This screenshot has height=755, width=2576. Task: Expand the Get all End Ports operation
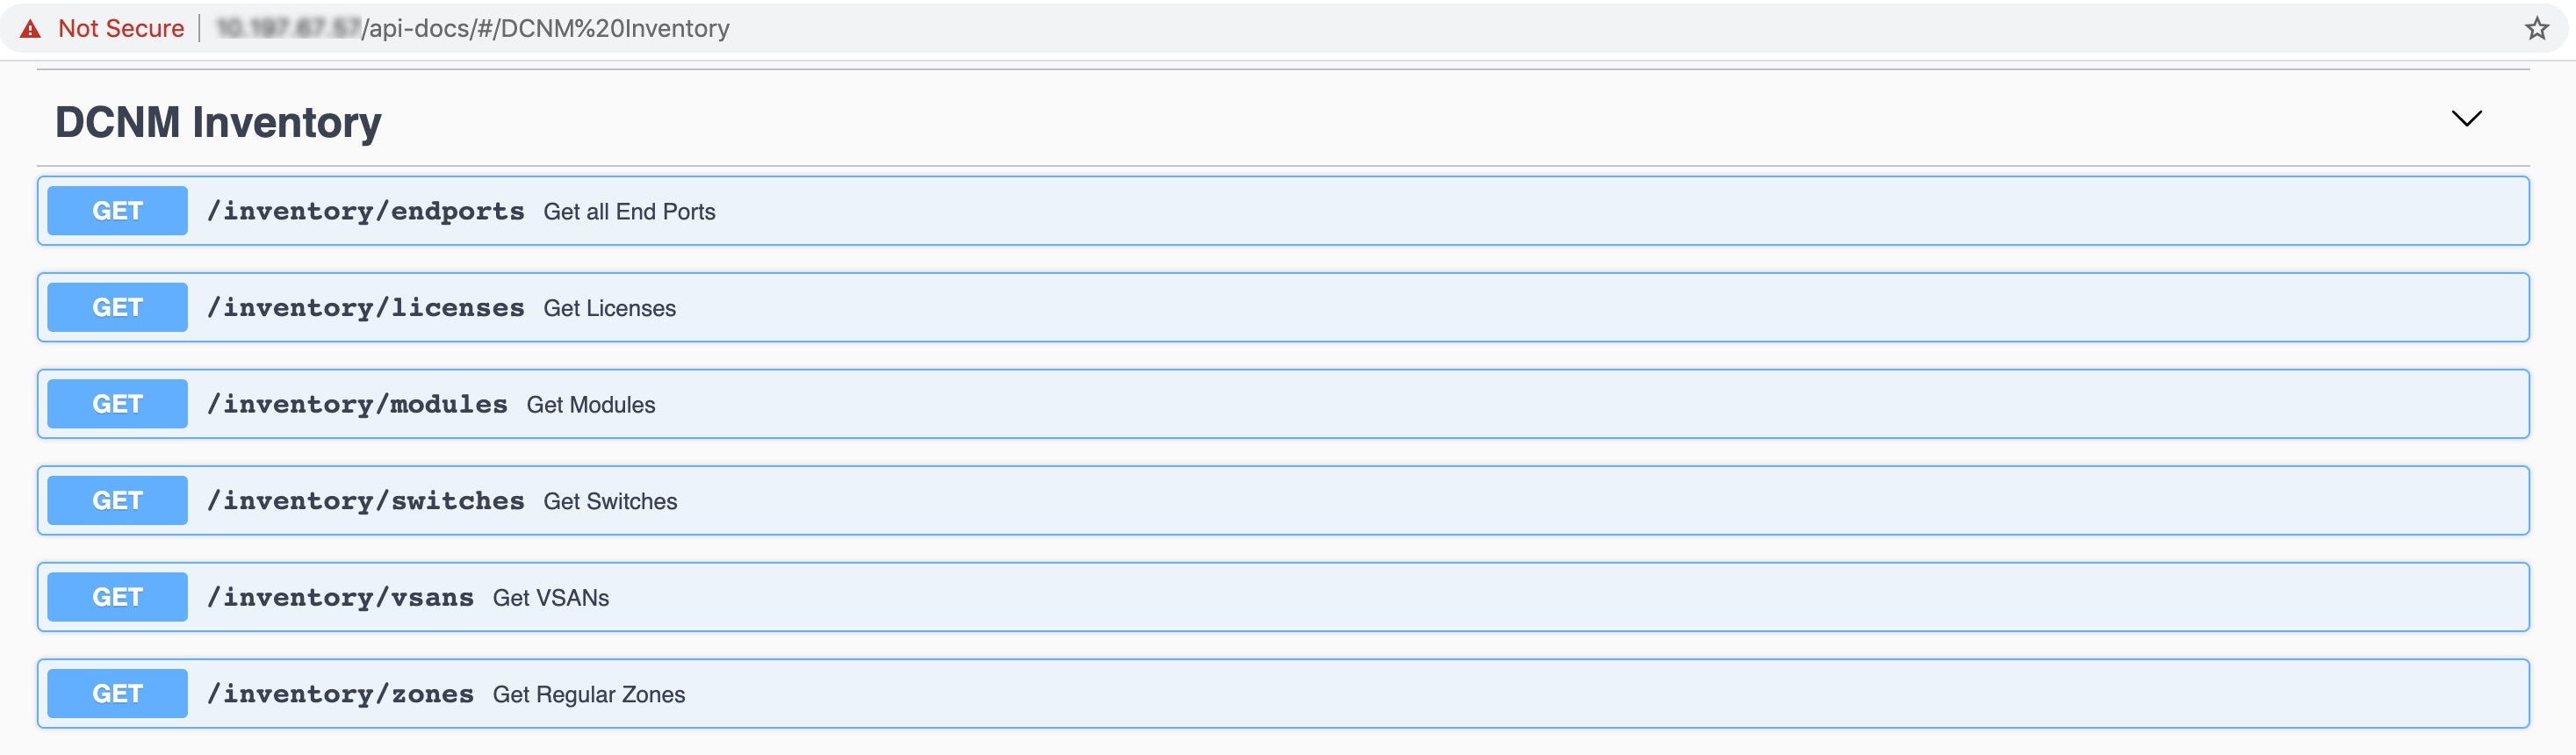tap(1280, 210)
